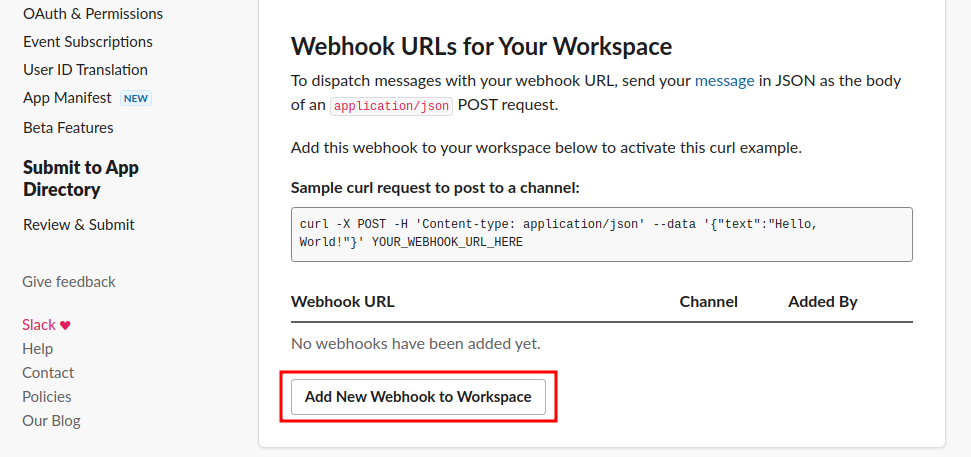Click the Webhook URL column header
971x457 pixels.
pyautogui.click(x=343, y=302)
